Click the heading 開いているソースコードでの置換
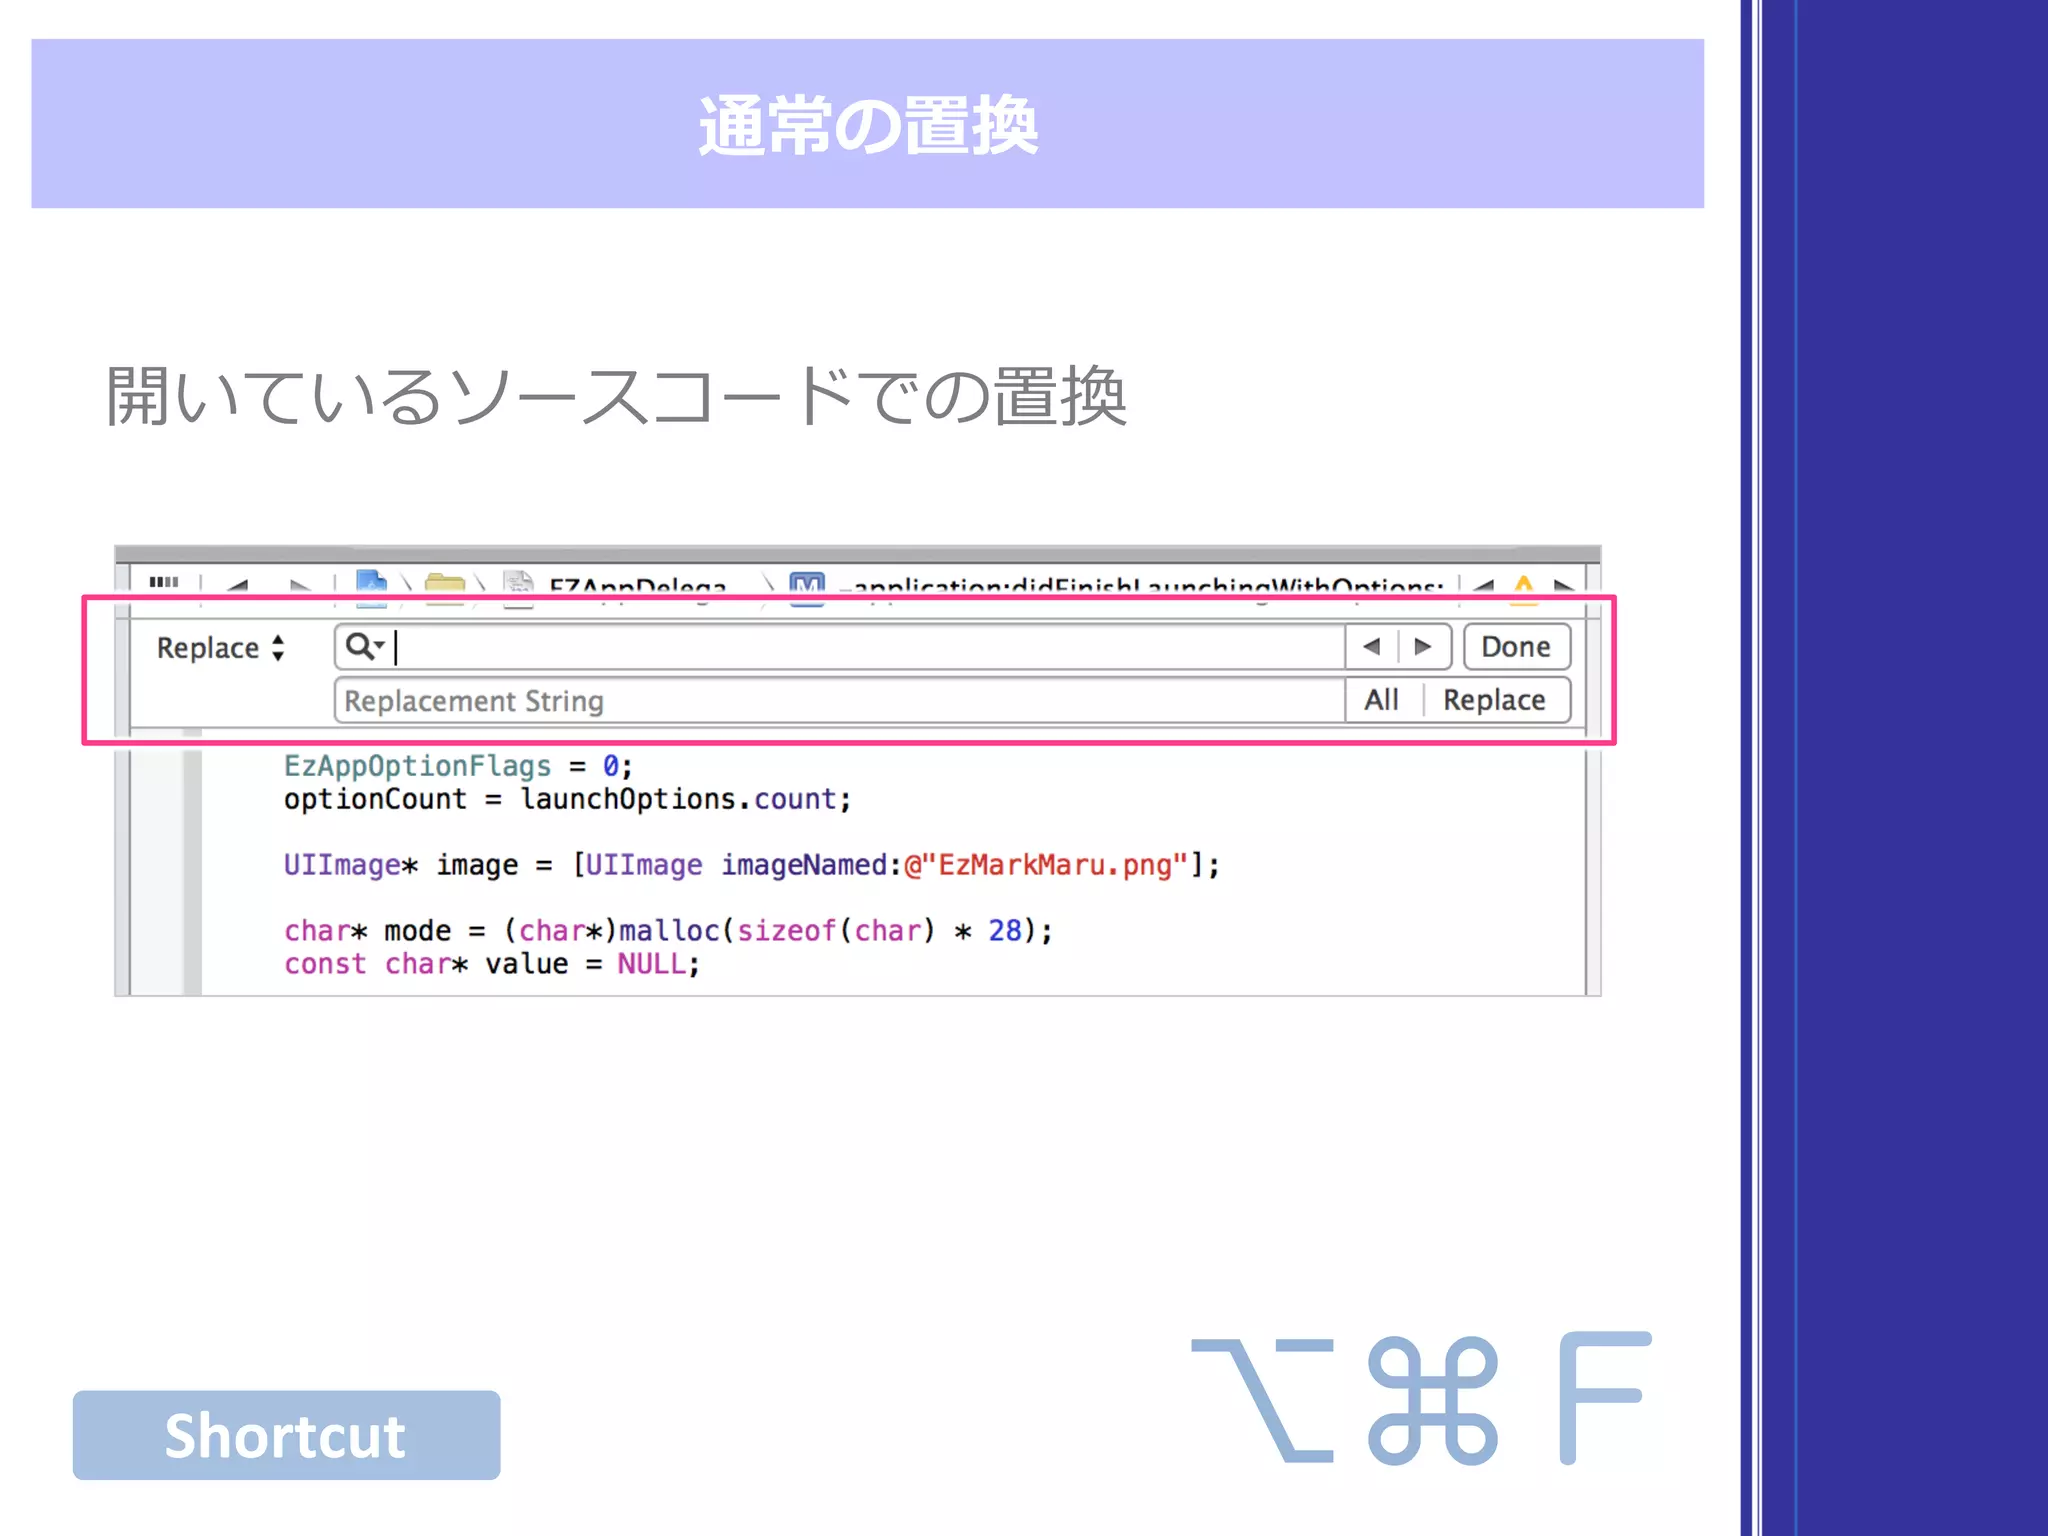2048x1536 pixels. point(617,396)
